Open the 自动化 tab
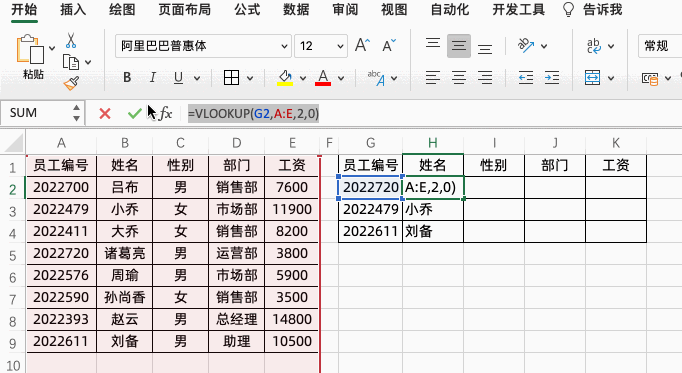 tap(450, 10)
